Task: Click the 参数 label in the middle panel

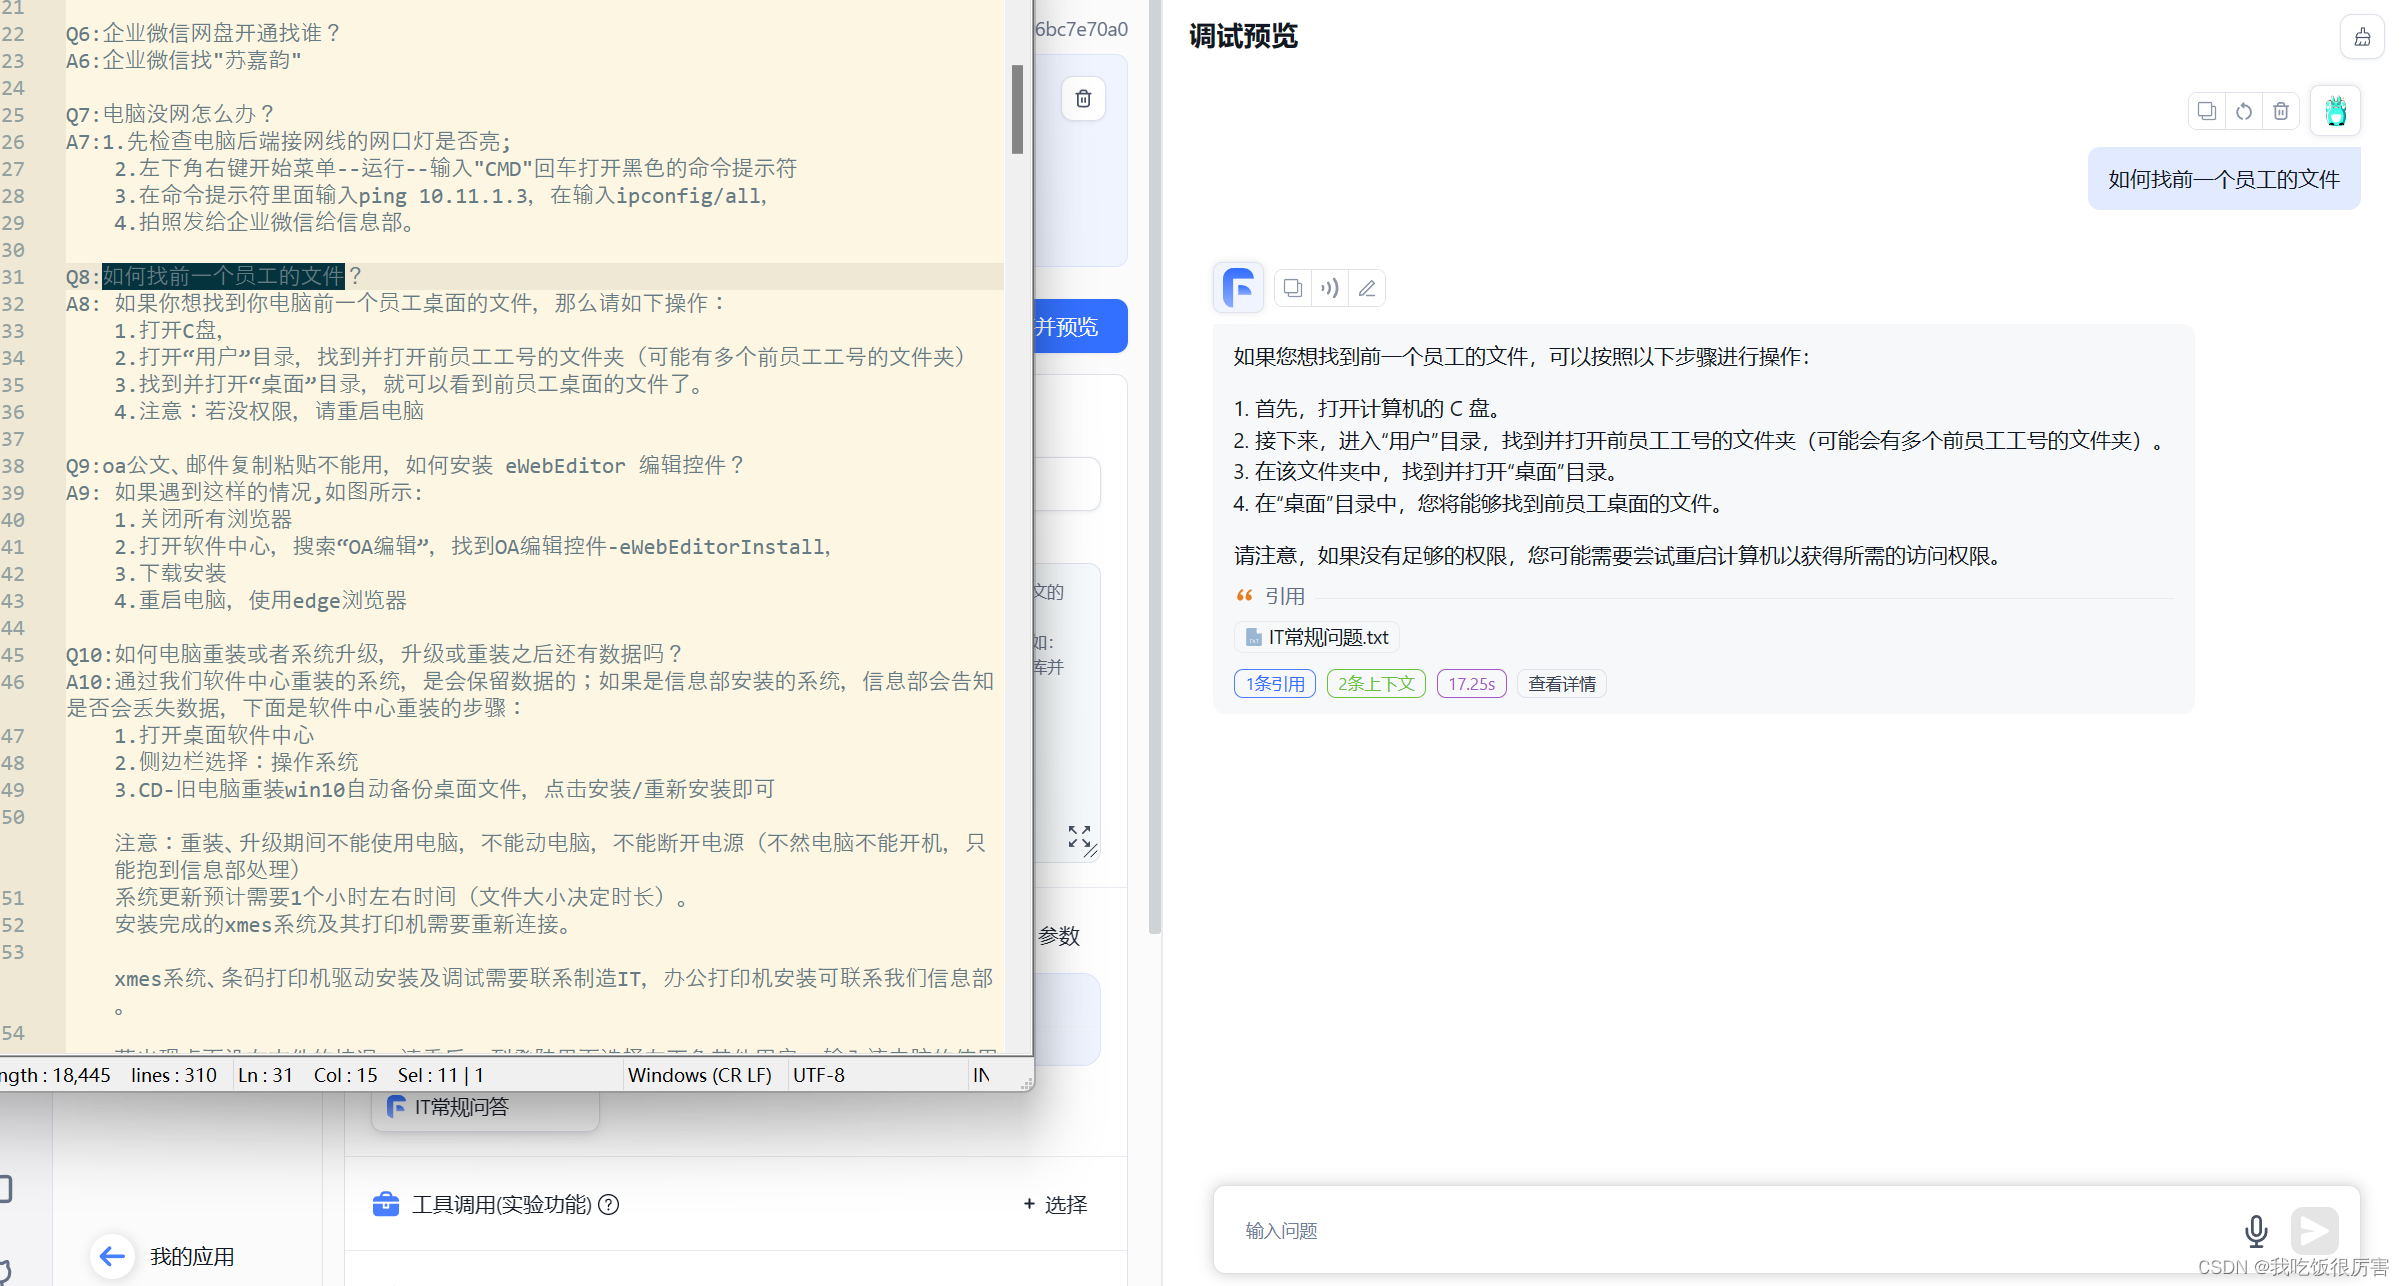Action: 1058,936
